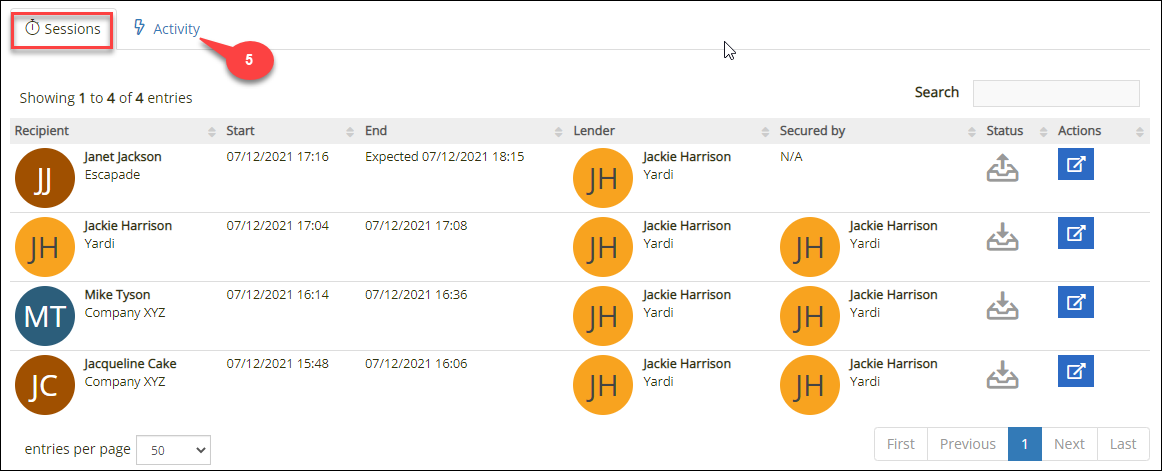Sort table by Recipient column

[x=42, y=131]
